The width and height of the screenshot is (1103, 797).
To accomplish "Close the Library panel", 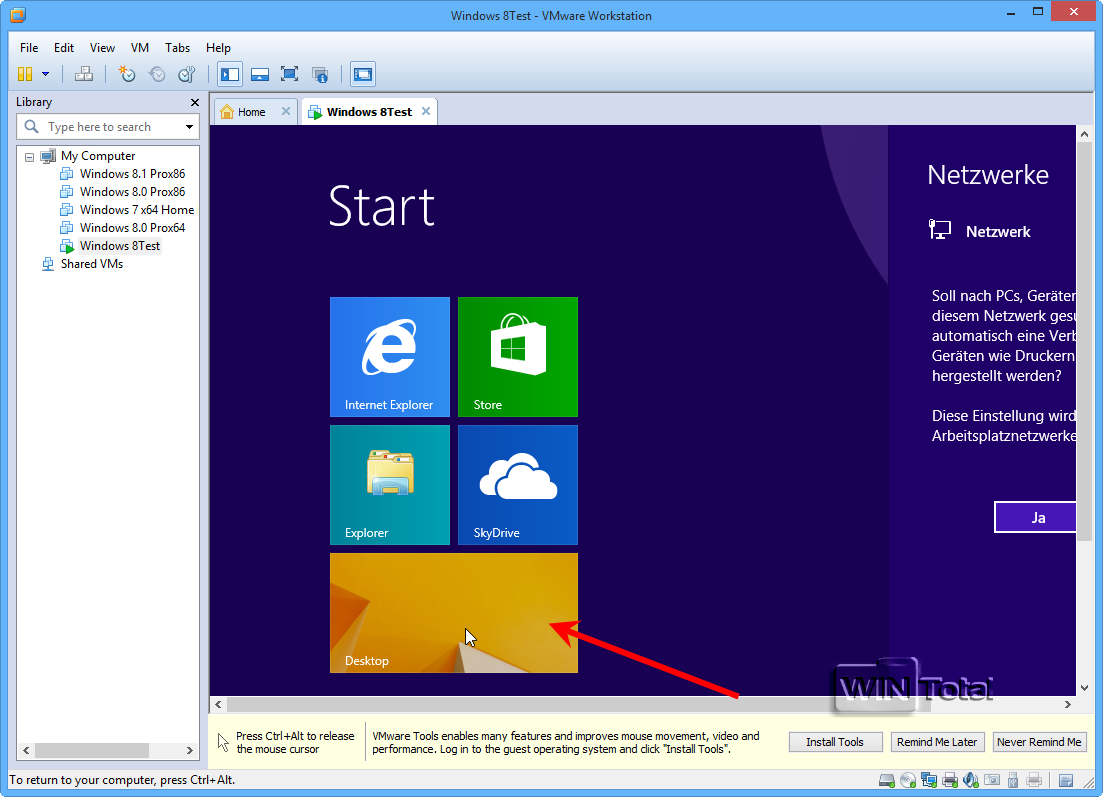I will click(195, 103).
